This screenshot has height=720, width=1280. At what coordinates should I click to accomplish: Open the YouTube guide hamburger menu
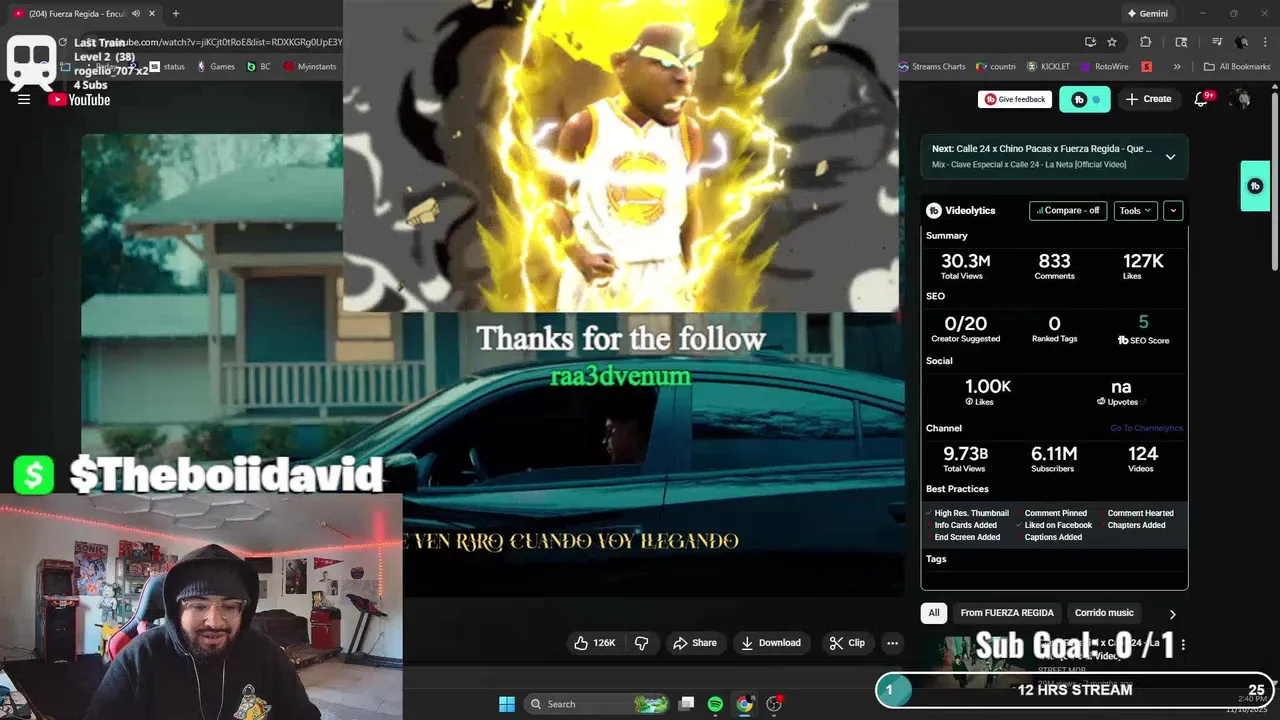click(x=24, y=99)
